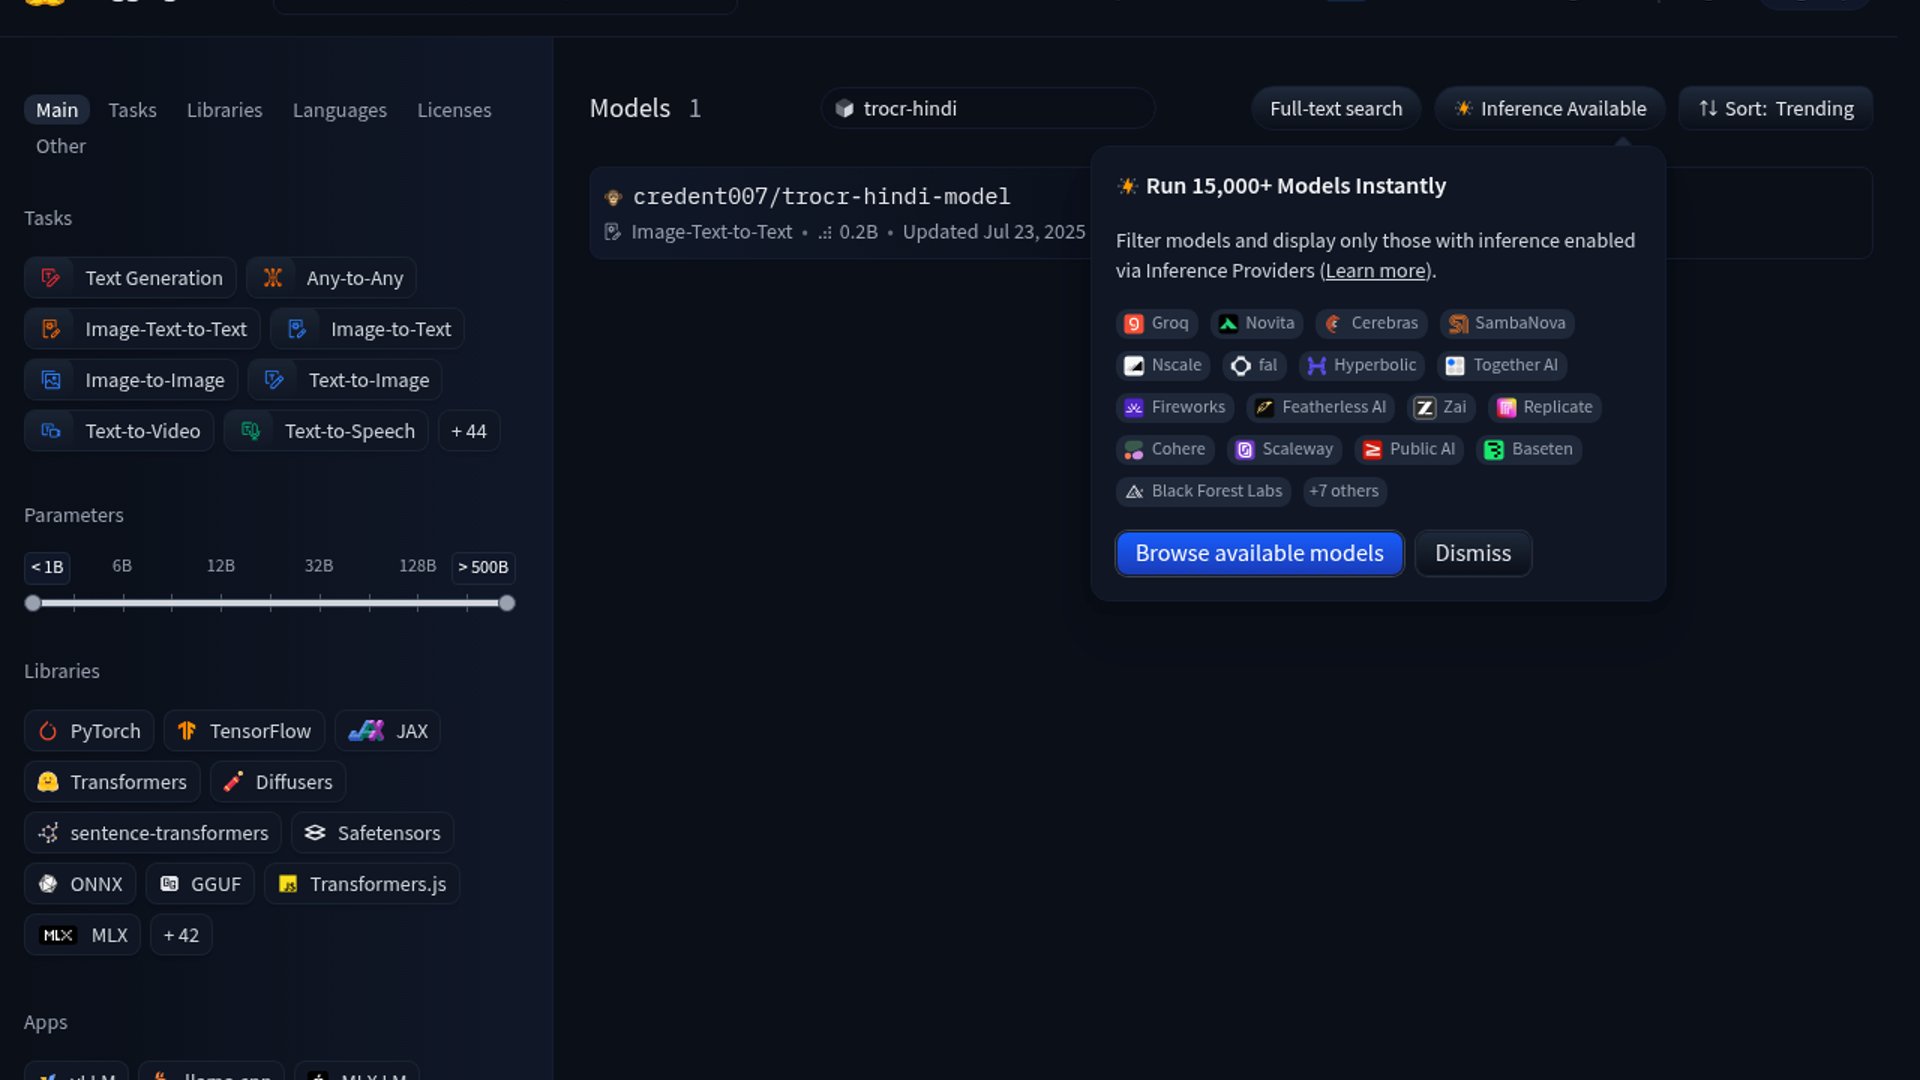Viewport: 1920px width, 1080px height.
Task: Select the Hyperbolic provider icon
Action: pyautogui.click(x=1316, y=365)
